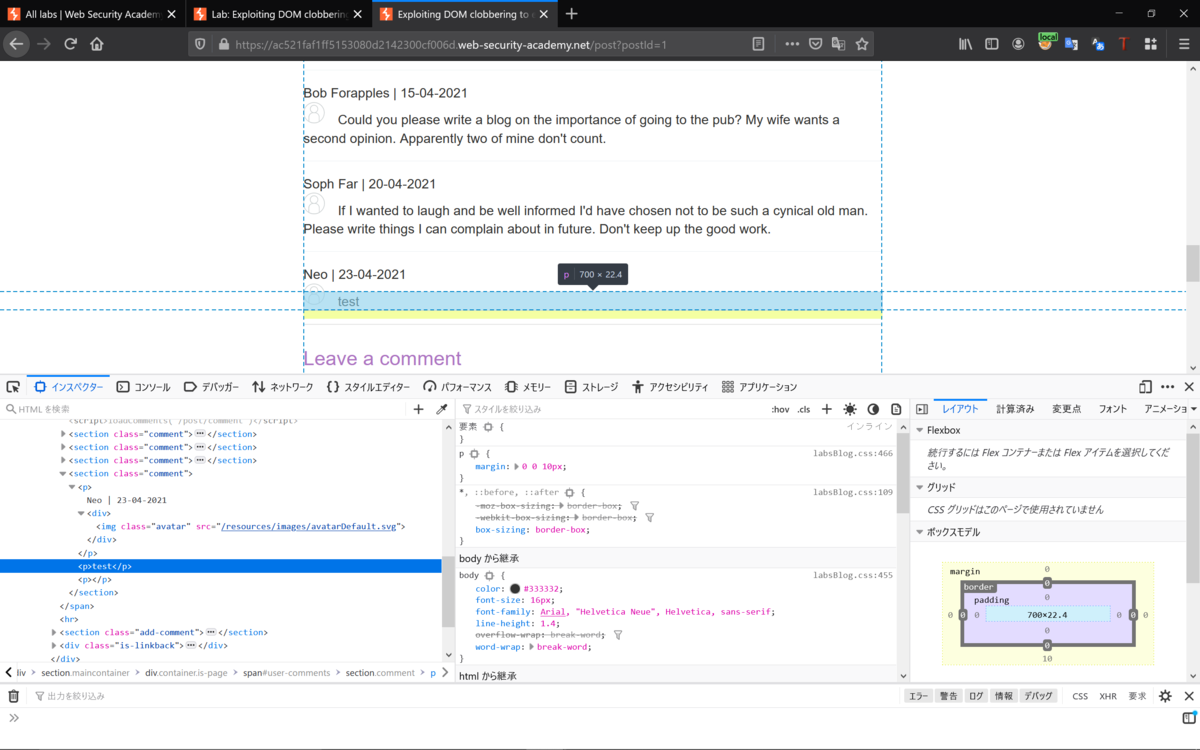Show the sidebars toolbar button
The image size is (1200, 750).
click(x=992, y=44)
